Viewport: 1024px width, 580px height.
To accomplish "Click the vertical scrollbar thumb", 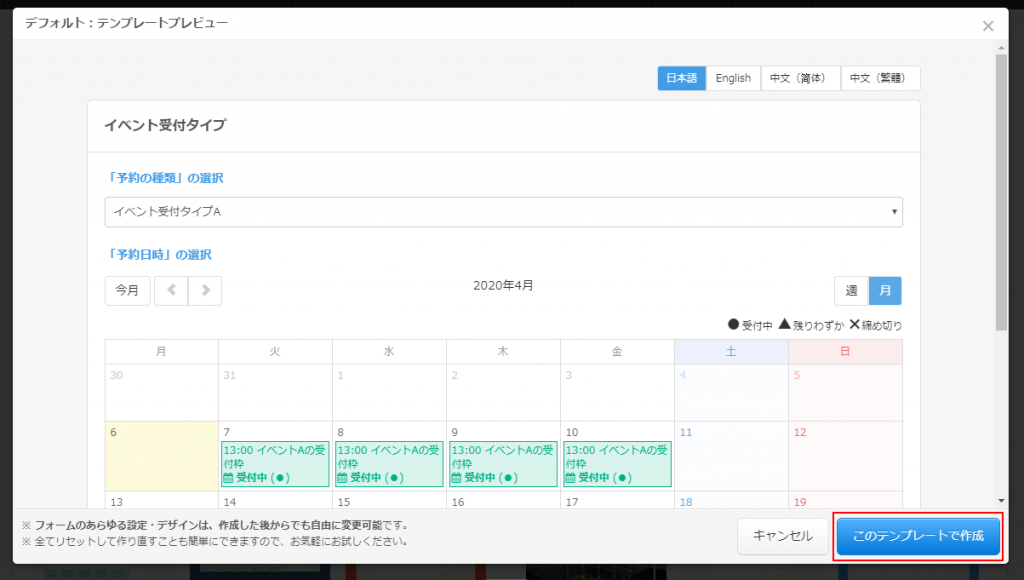I will (1001, 190).
